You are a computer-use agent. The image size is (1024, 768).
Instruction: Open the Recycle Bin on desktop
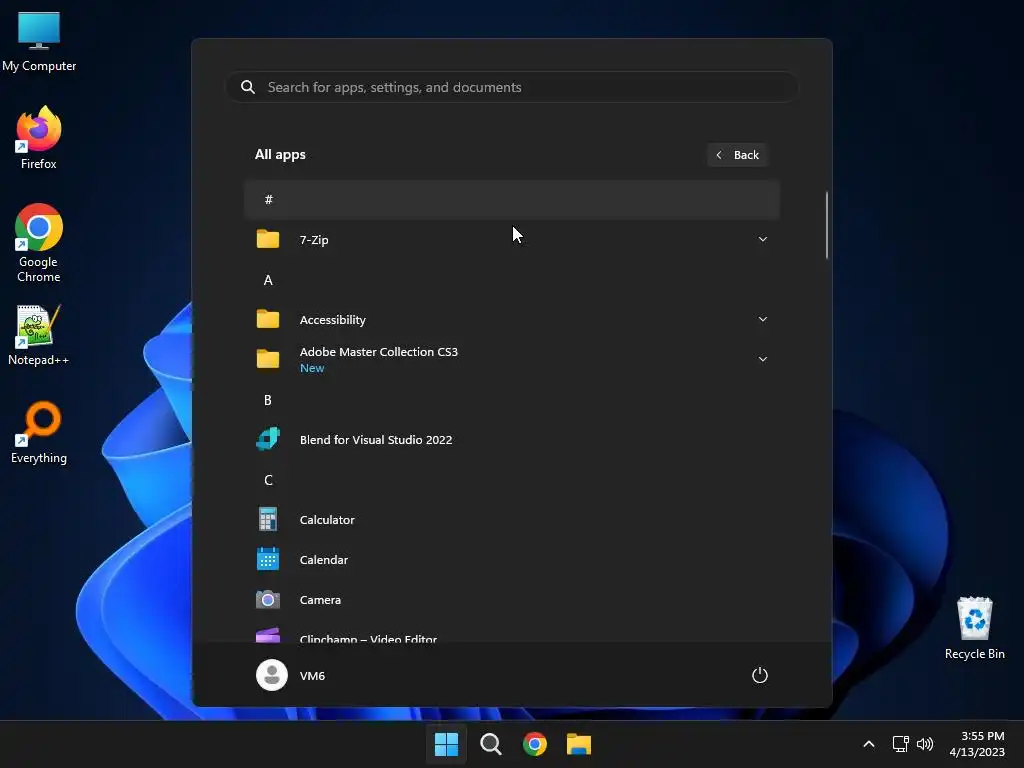[x=974, y=628]
